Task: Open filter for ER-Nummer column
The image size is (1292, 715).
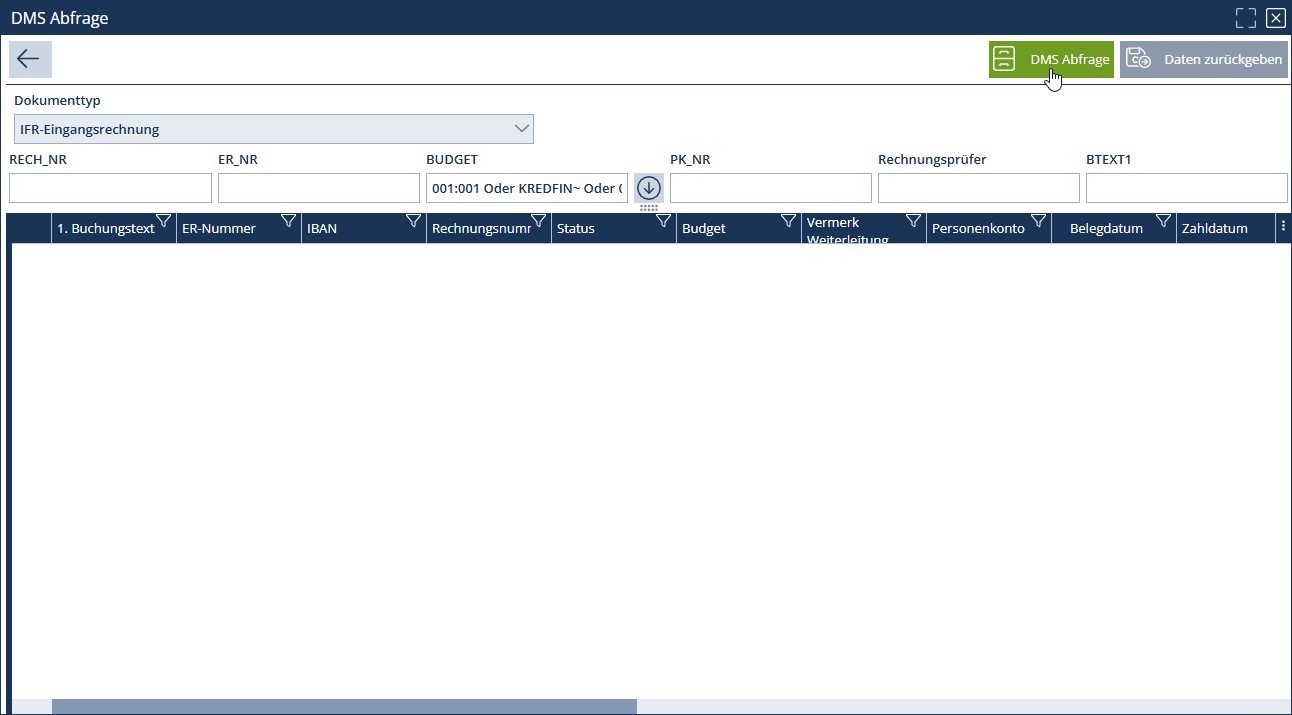Action: click(289, 221)
